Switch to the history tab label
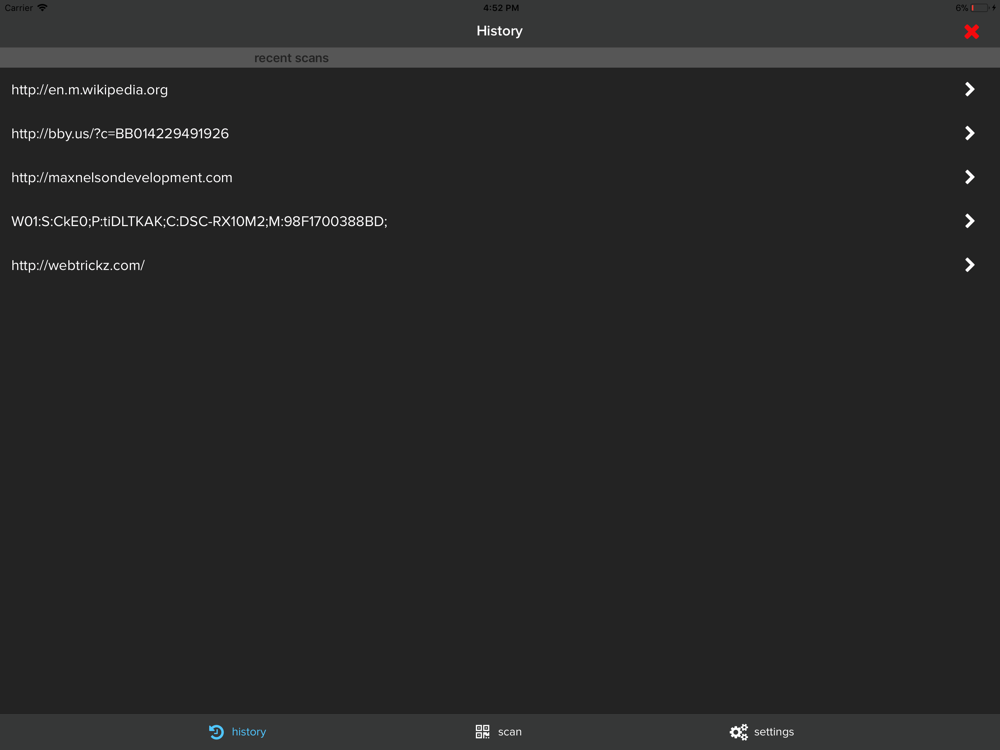This screenshot has width=1000, height=750. point(249,732)
